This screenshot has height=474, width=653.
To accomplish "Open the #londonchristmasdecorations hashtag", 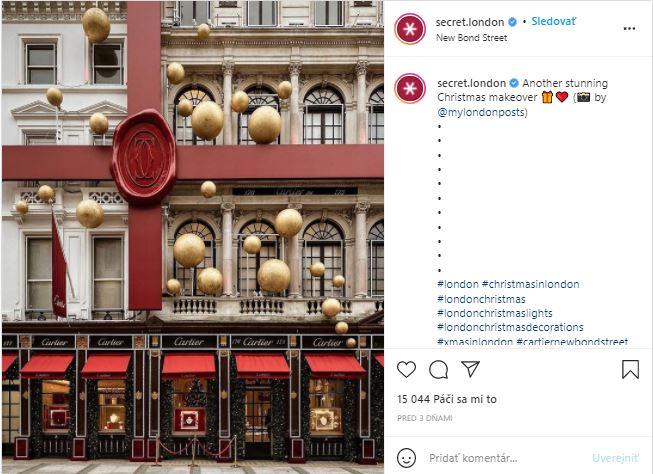I will (510, 327).
